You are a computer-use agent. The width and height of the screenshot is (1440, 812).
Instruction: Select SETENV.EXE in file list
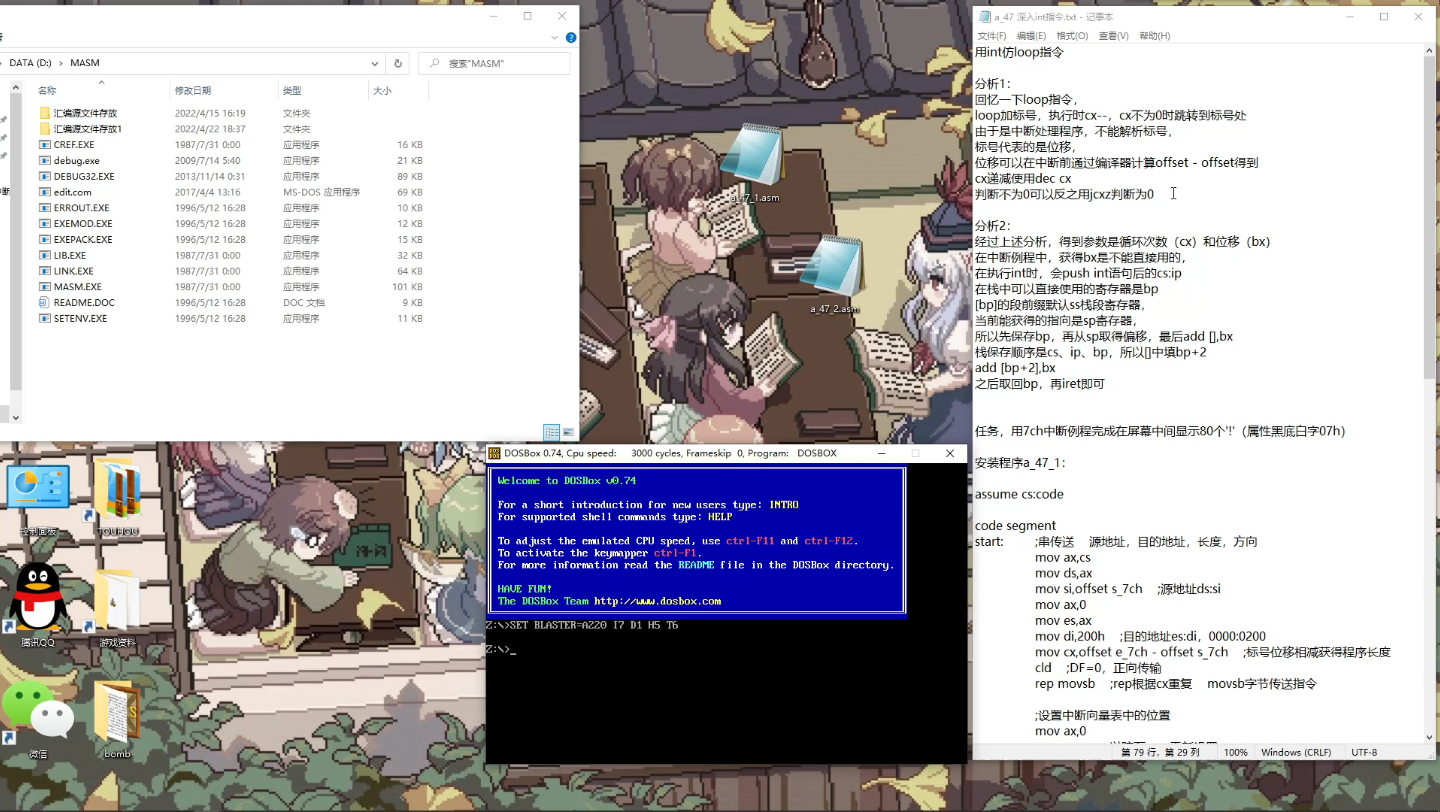(x=231, y=318)
